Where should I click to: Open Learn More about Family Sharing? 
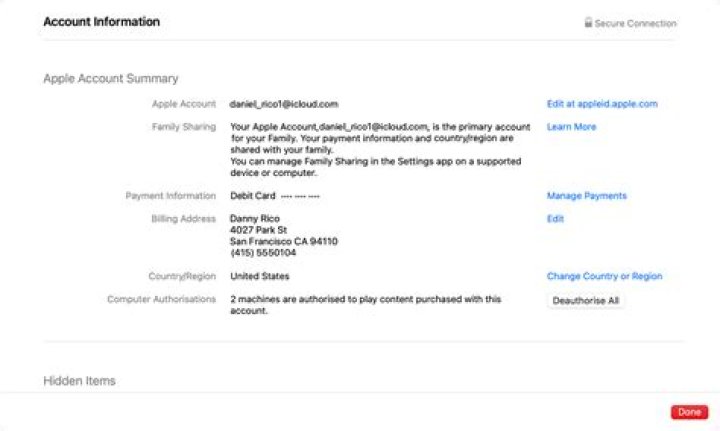pyautogui.click(x=571, y=127)
